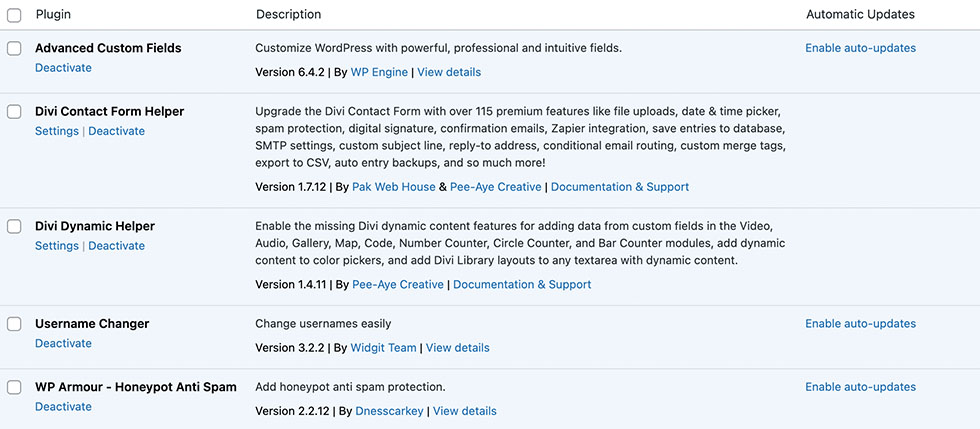Select the WP Armour Honeypot checkbox
Image resolution: width=980 pixels, height=429 pixels.
[14, 387]
